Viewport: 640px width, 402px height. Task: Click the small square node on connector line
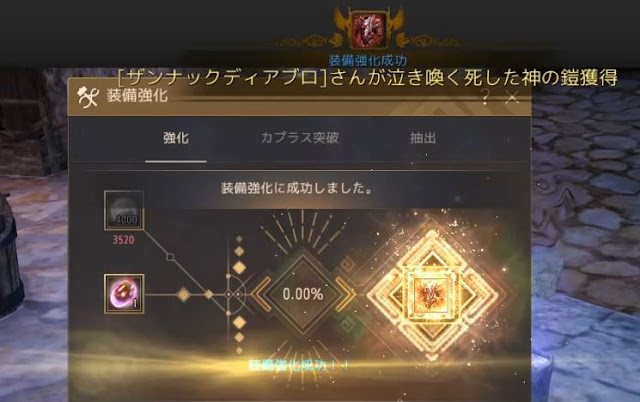pyautogui.click(x=171, y=257)
